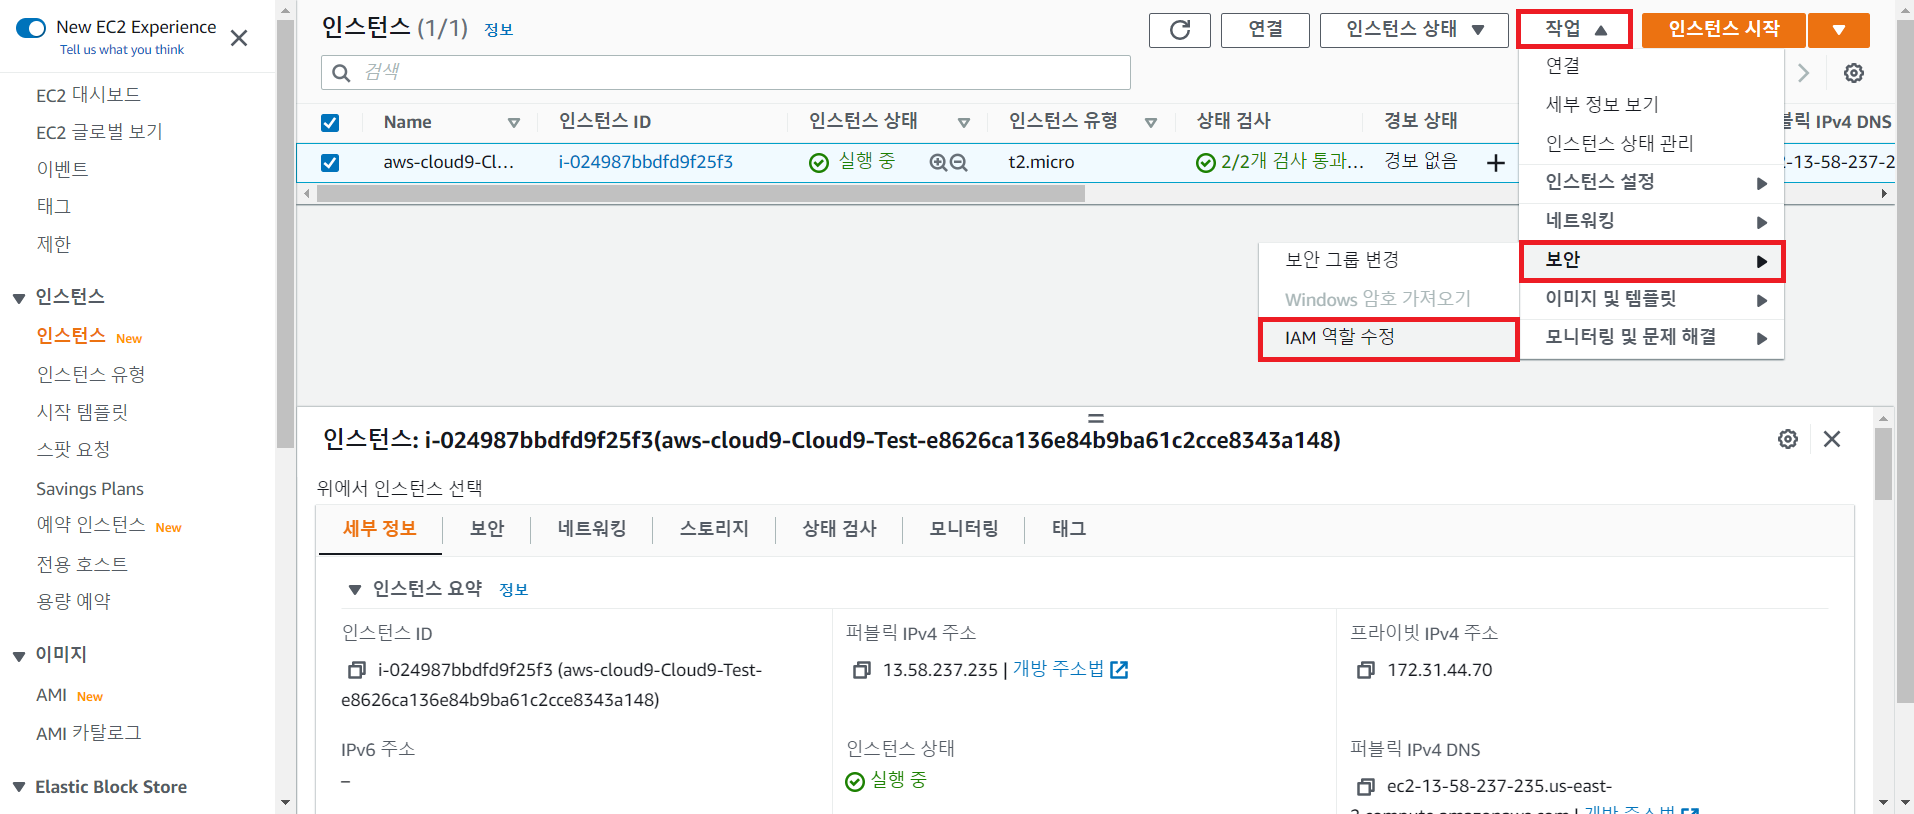Close the instance details panel

tap(1832, 439)
